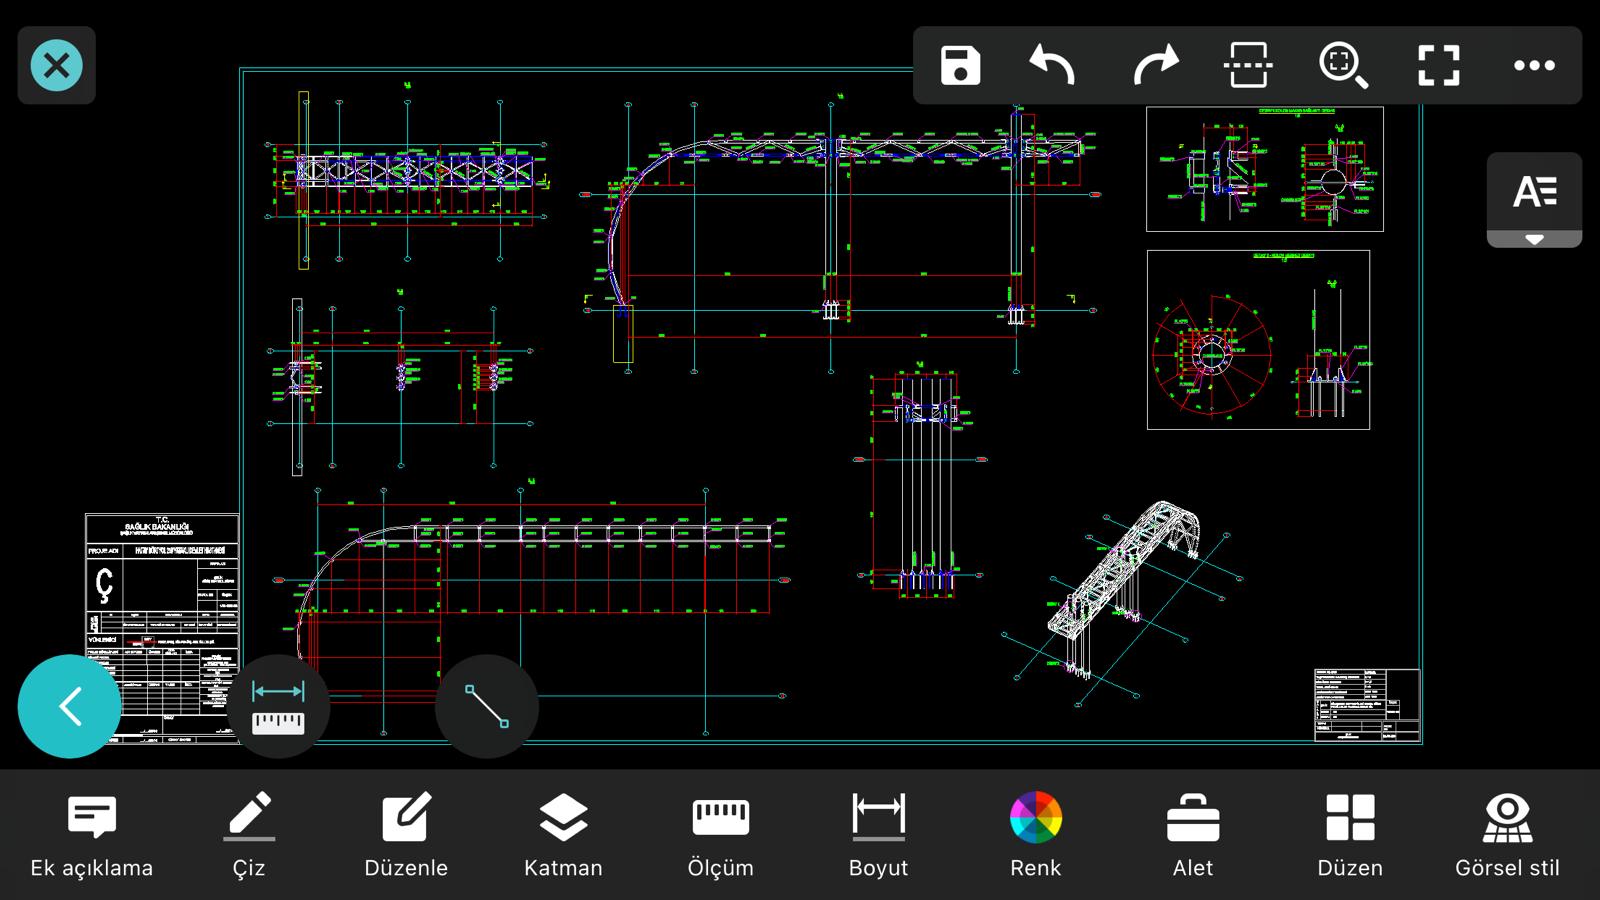Image resolution: width=1600 pixels, height=900 pixels.
Task: Open the Renk color wheel picker
Action: pyautogui.click(x=1035, y=835)
